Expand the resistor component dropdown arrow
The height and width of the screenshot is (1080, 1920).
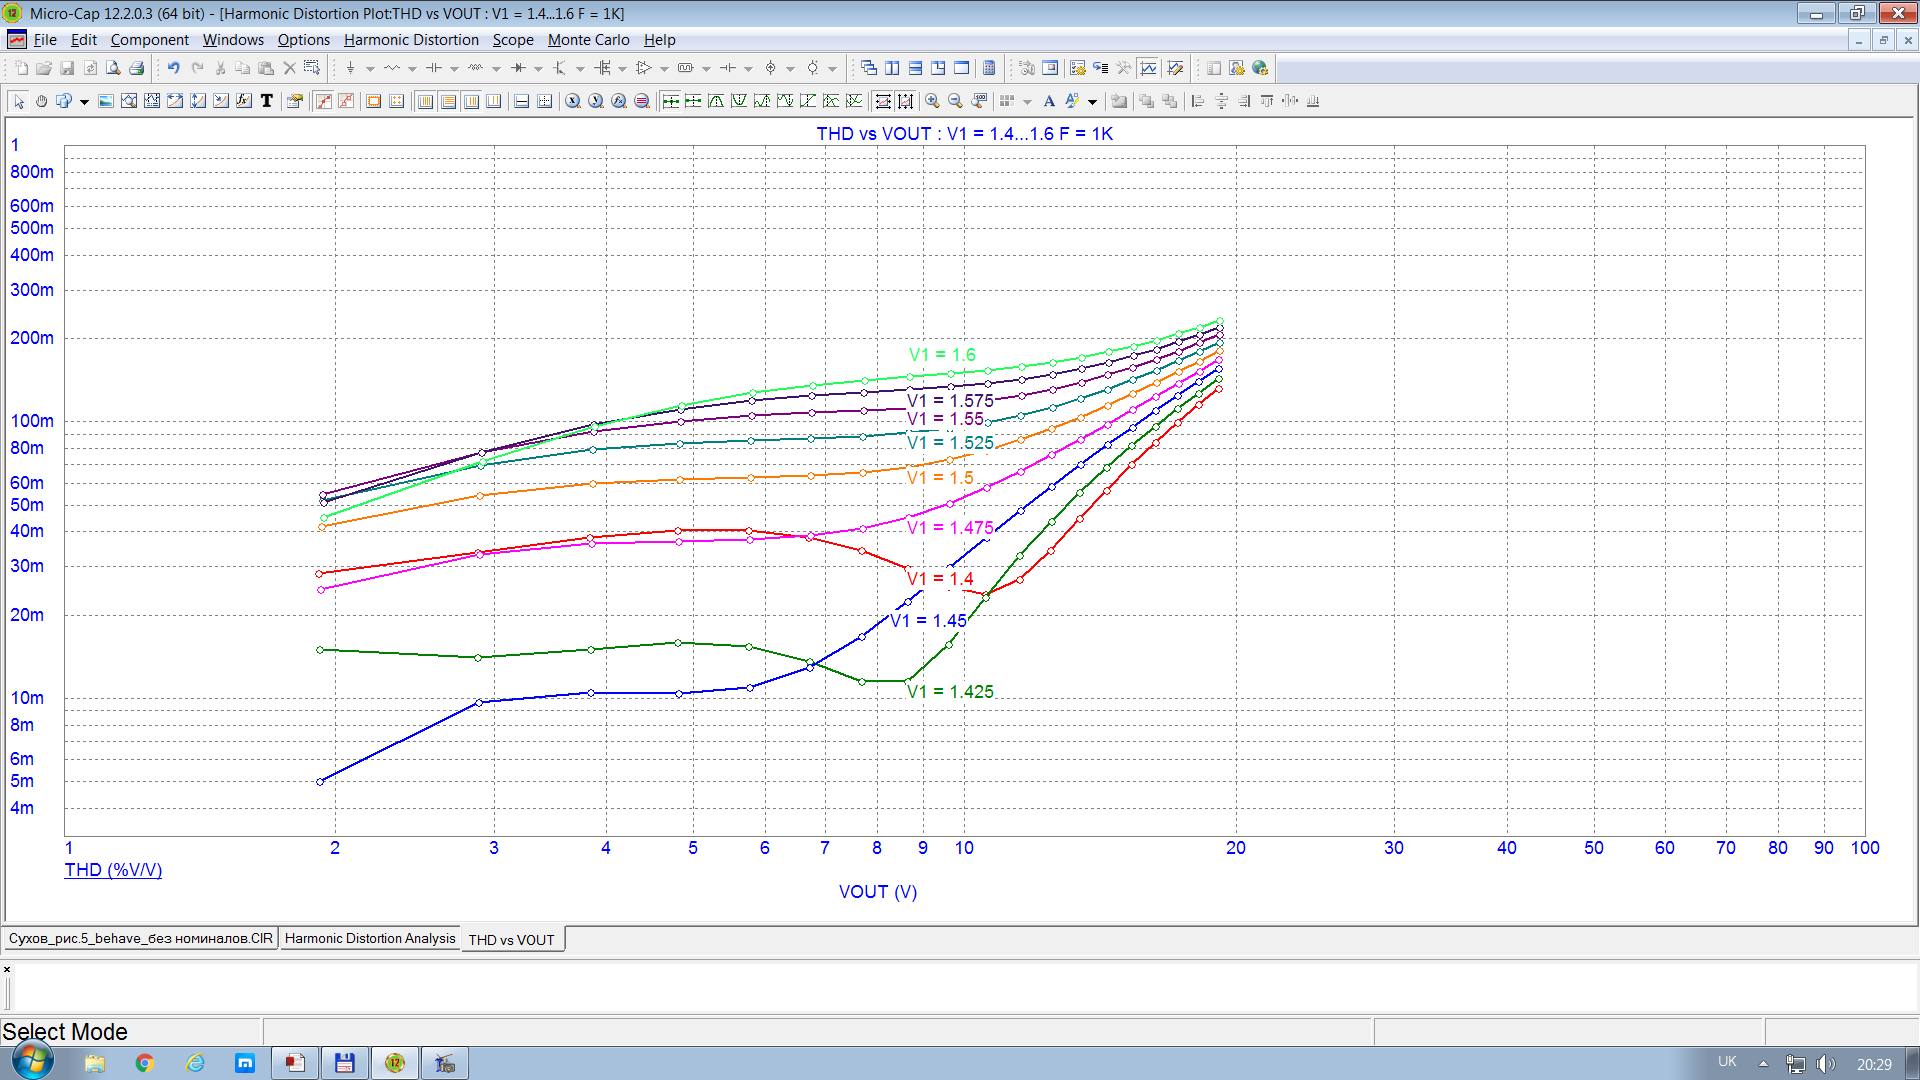click(412, 69)
